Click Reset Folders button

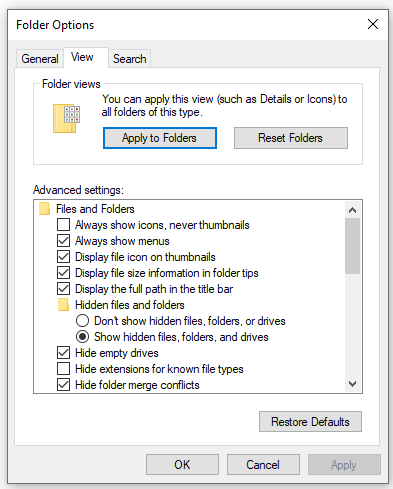291,138
